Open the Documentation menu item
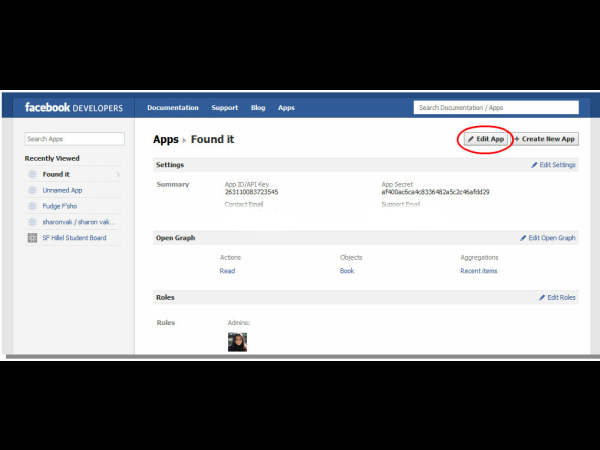600x450 pixels. (x=173, y=108)
